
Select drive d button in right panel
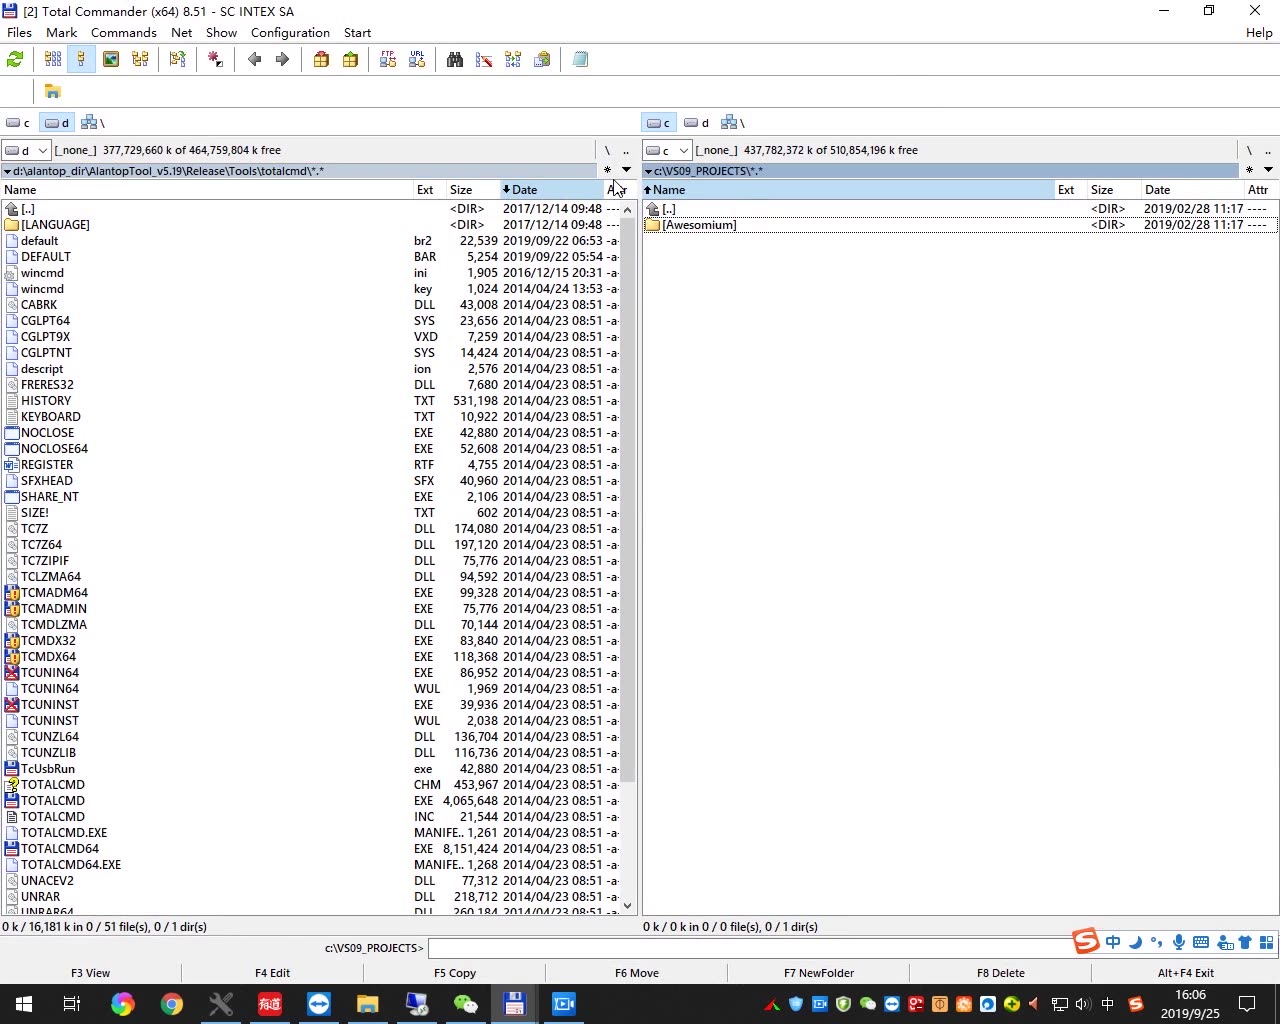tap(697, 123)
